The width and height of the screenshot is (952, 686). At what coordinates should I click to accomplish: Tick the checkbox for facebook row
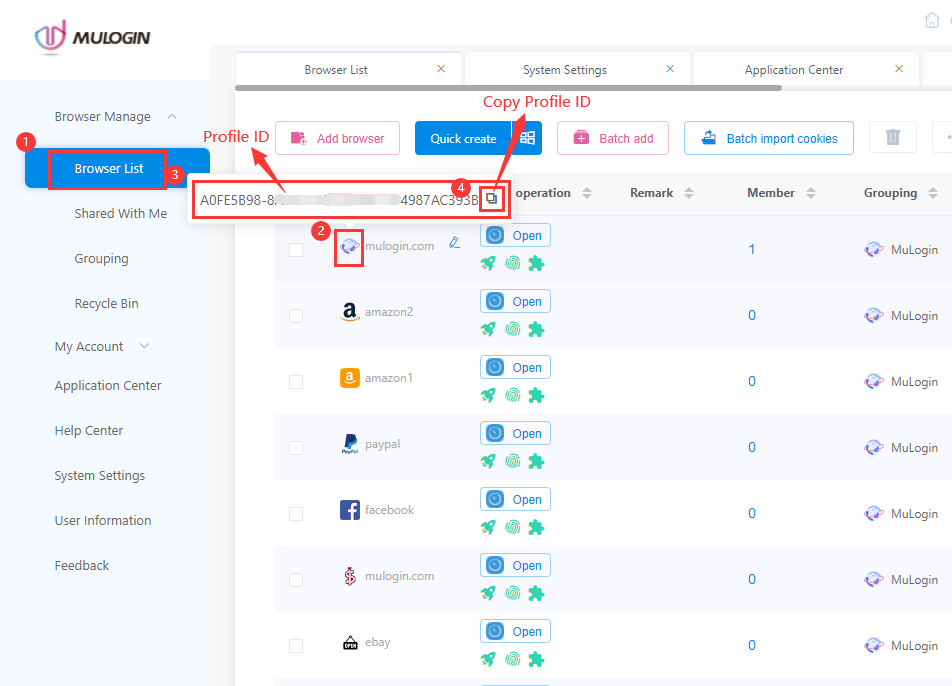(296, 514)
